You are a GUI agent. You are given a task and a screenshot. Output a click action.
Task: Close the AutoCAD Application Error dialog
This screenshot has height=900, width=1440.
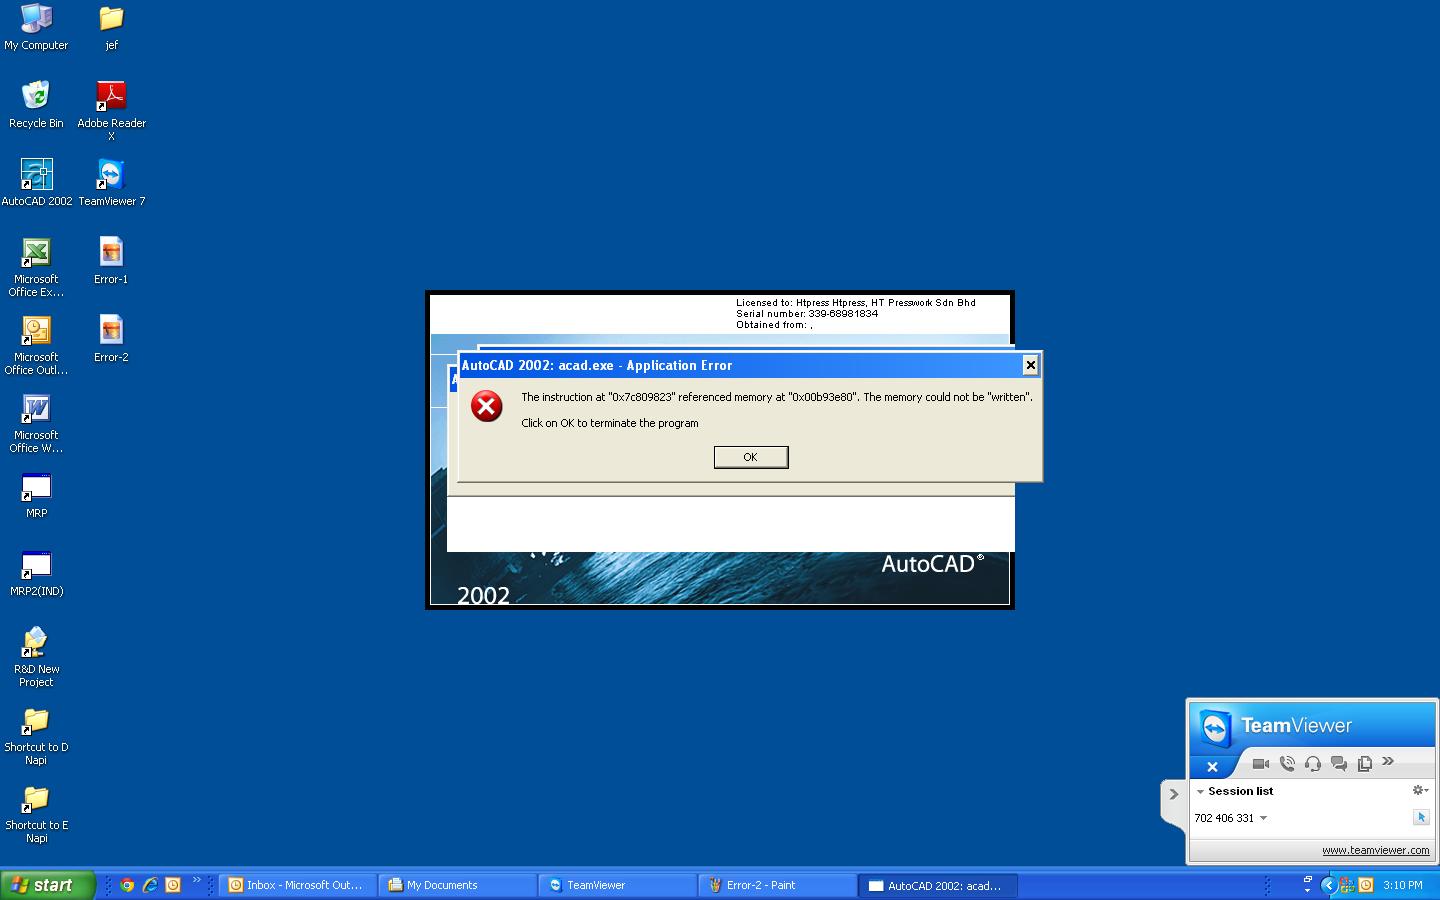coord(1030,365)
